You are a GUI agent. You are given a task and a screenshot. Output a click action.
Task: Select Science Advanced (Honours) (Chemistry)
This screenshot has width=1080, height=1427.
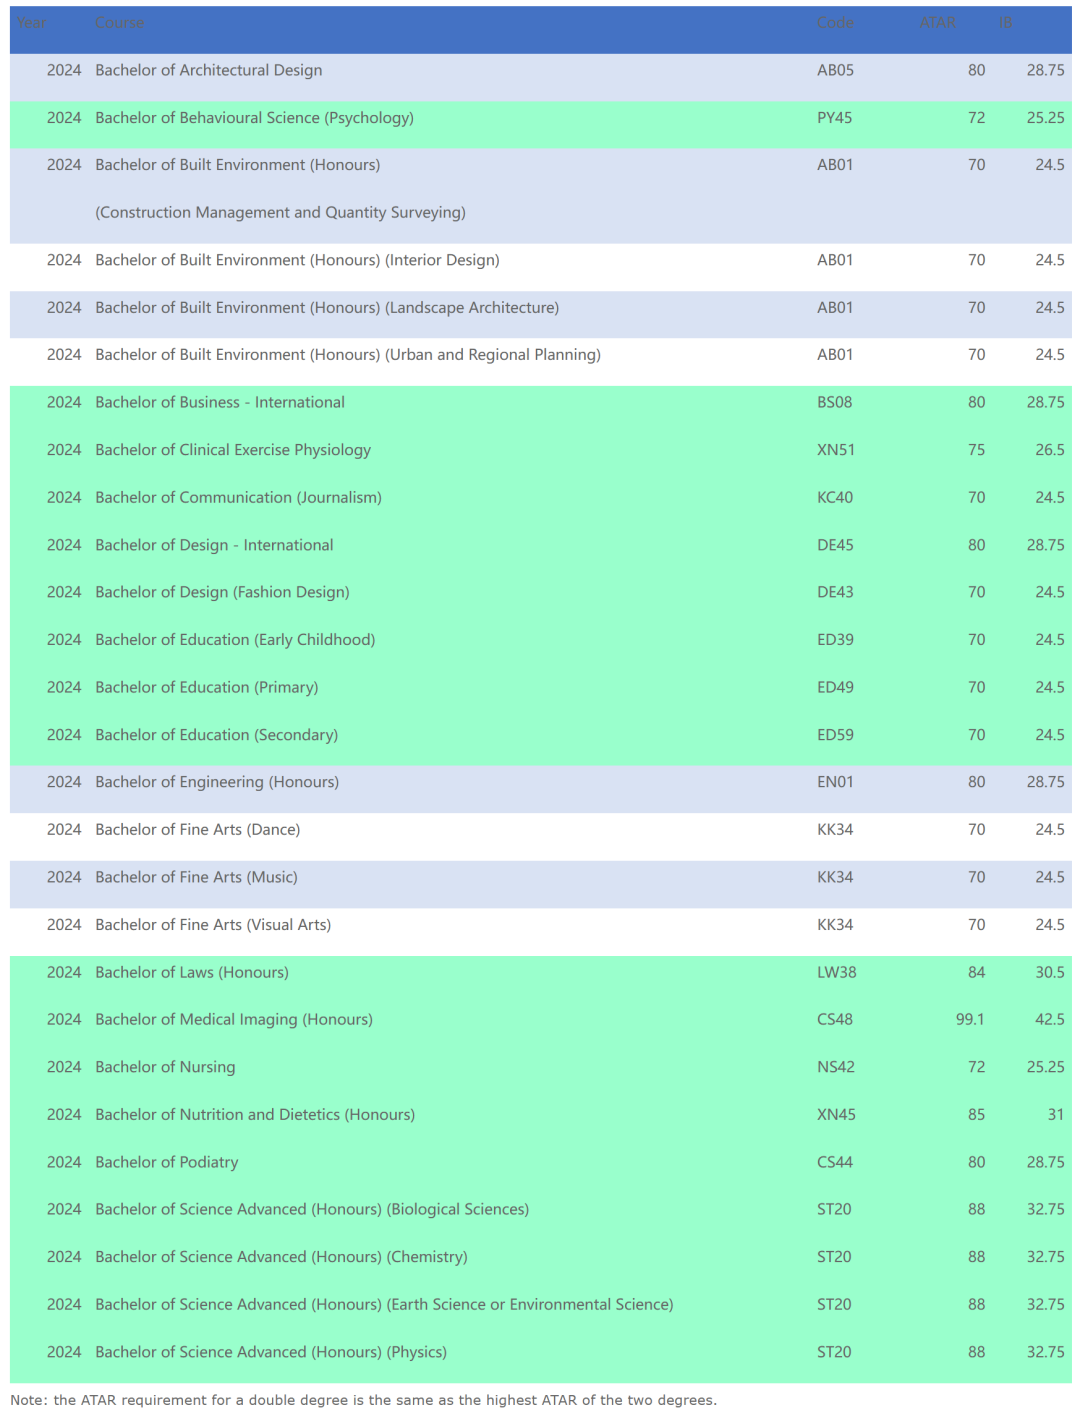(281, 1257)
